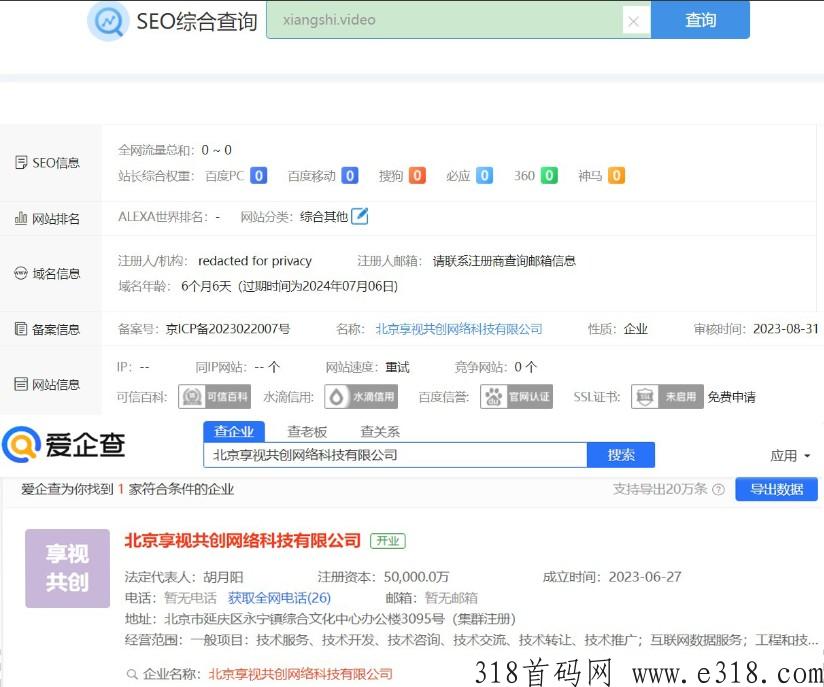Click legal representative 胡月阳

click(223, 577)
